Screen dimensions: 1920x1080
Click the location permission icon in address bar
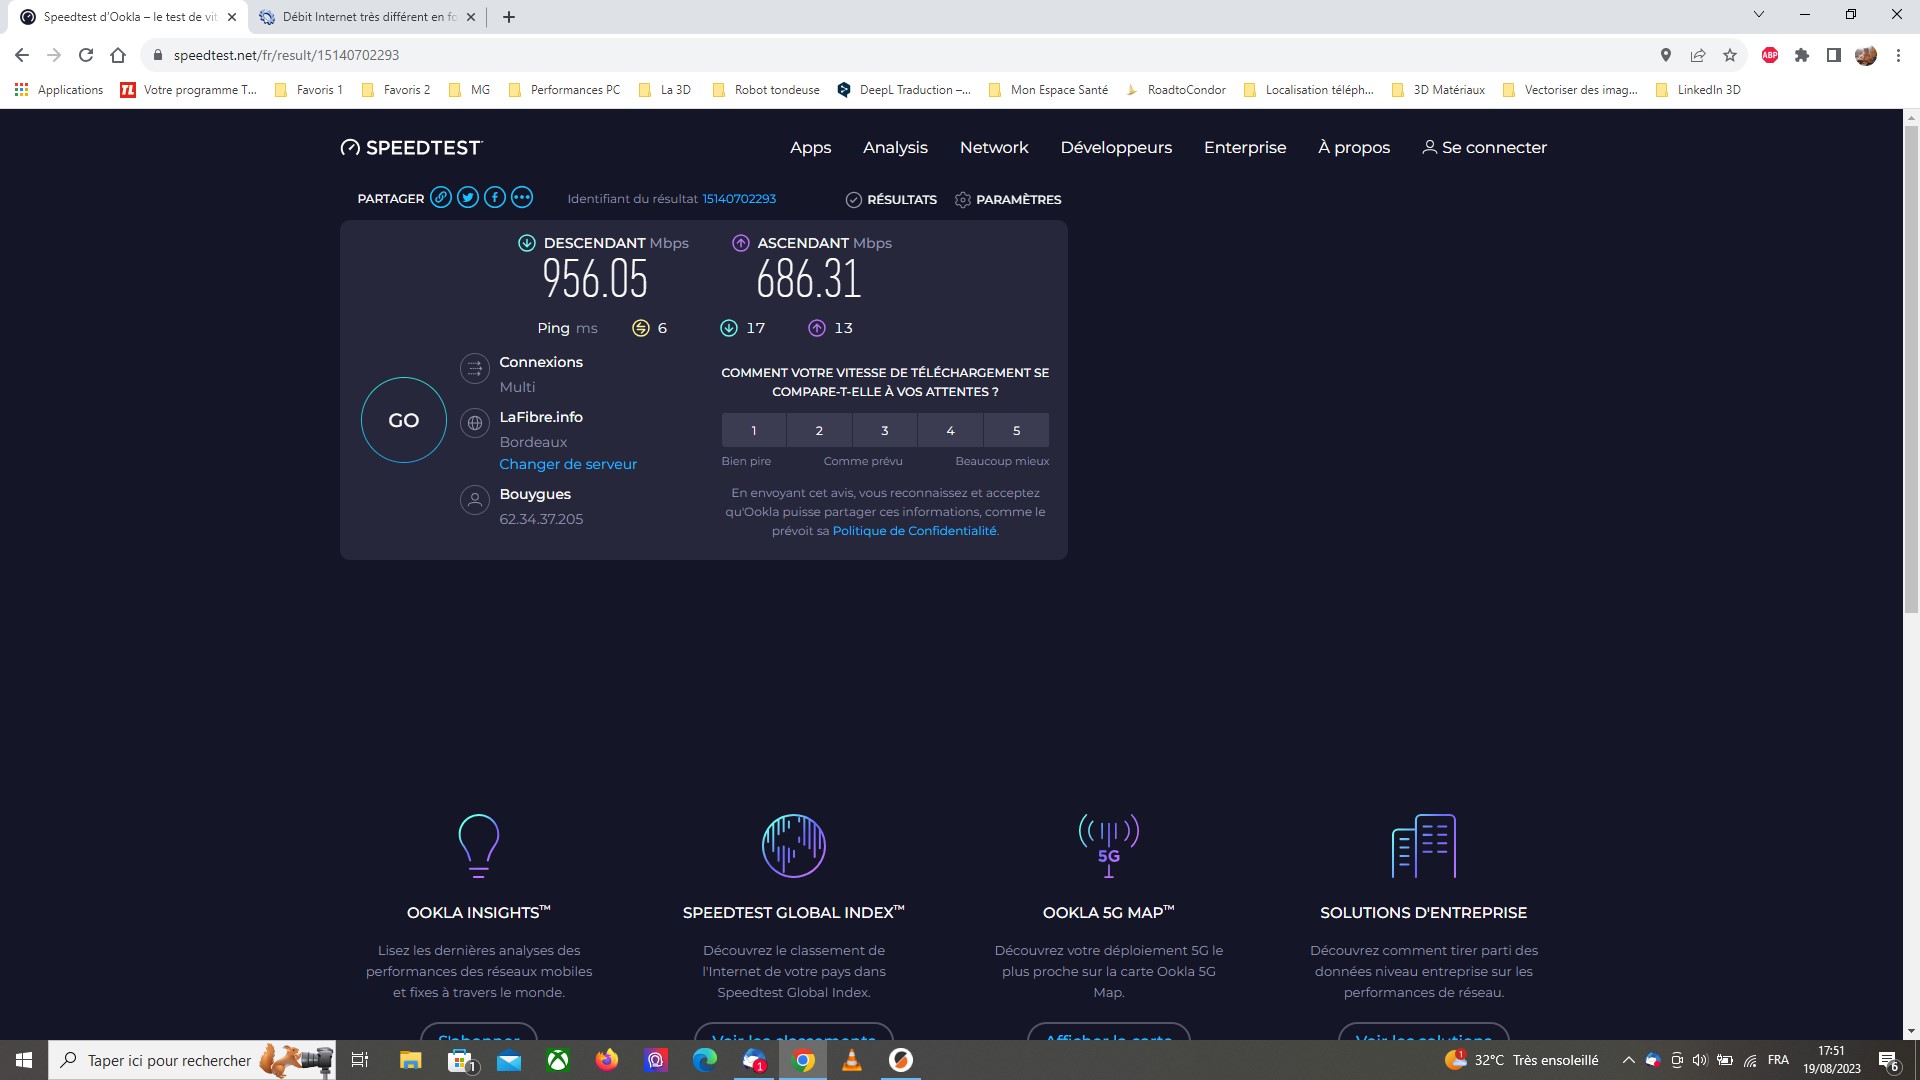(1666, 55)
